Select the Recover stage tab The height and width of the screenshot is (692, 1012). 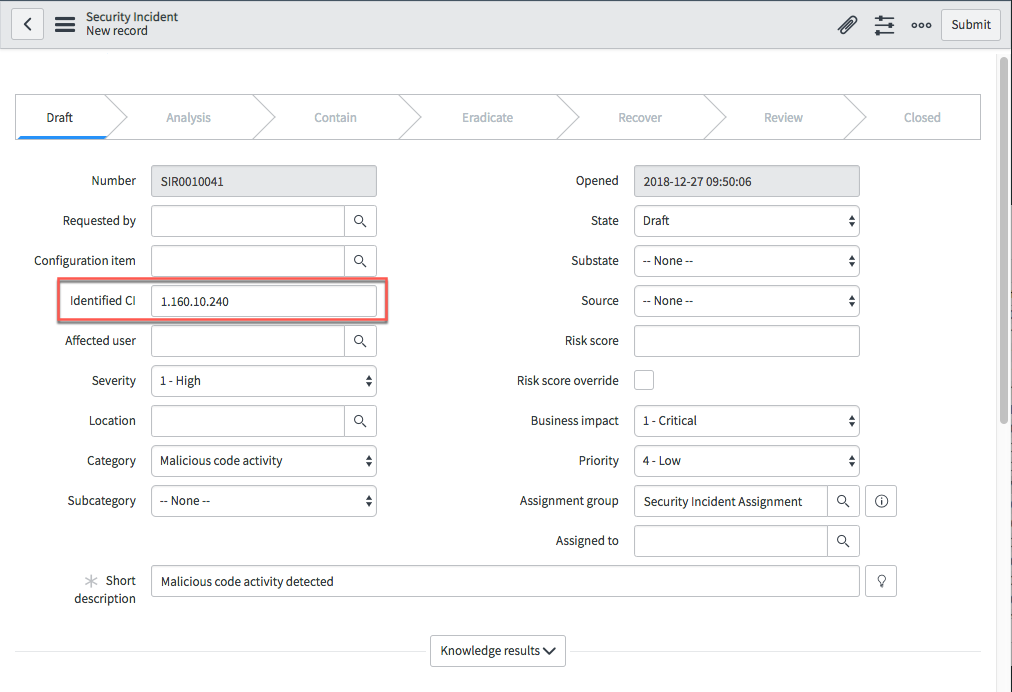tap(640, 117)
